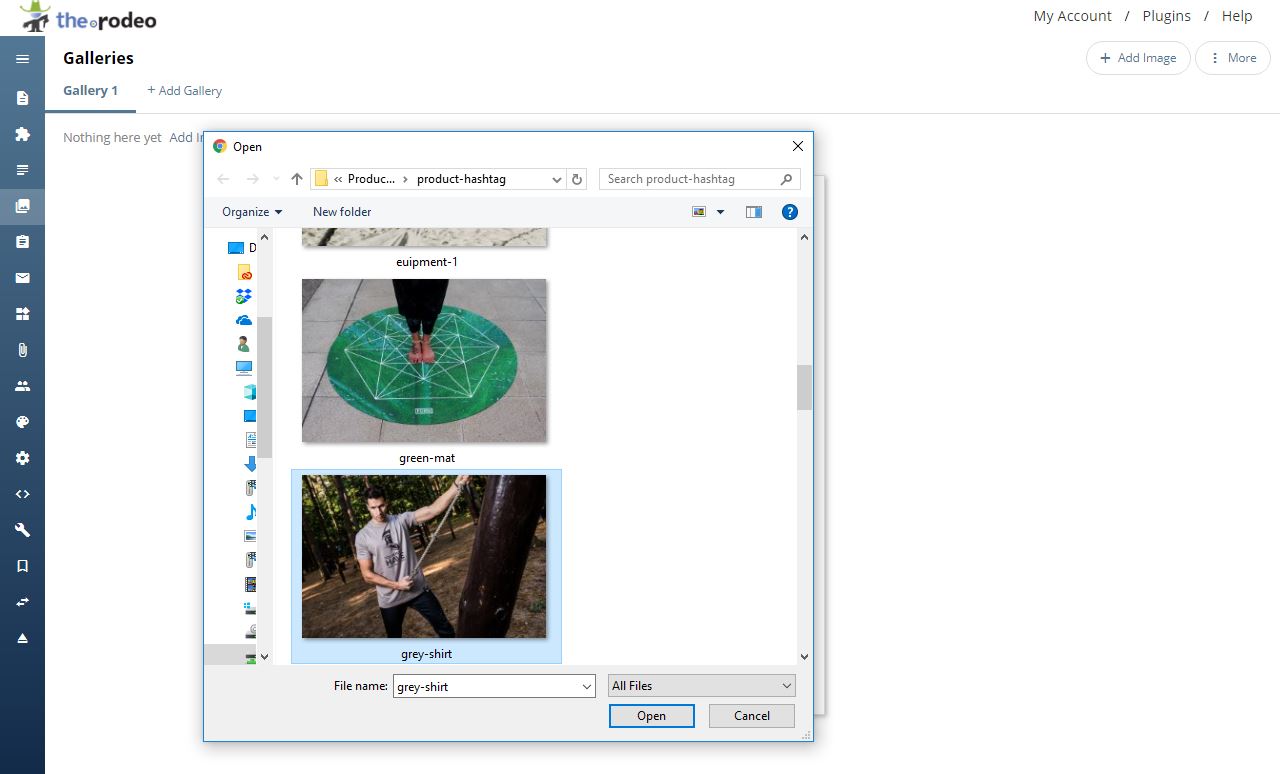The height and width of the screenshot is (774, 1280).
Task: Click the + Add Gallery tab
Action: pos(184,90)
